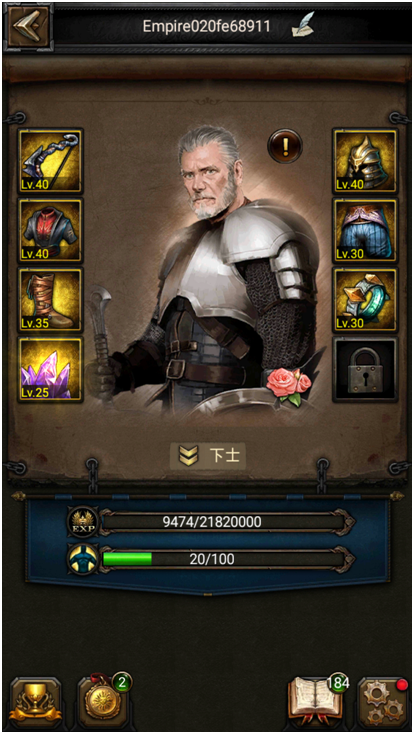
Task: Click the 下士 rank label
Action: coord(225,455)
